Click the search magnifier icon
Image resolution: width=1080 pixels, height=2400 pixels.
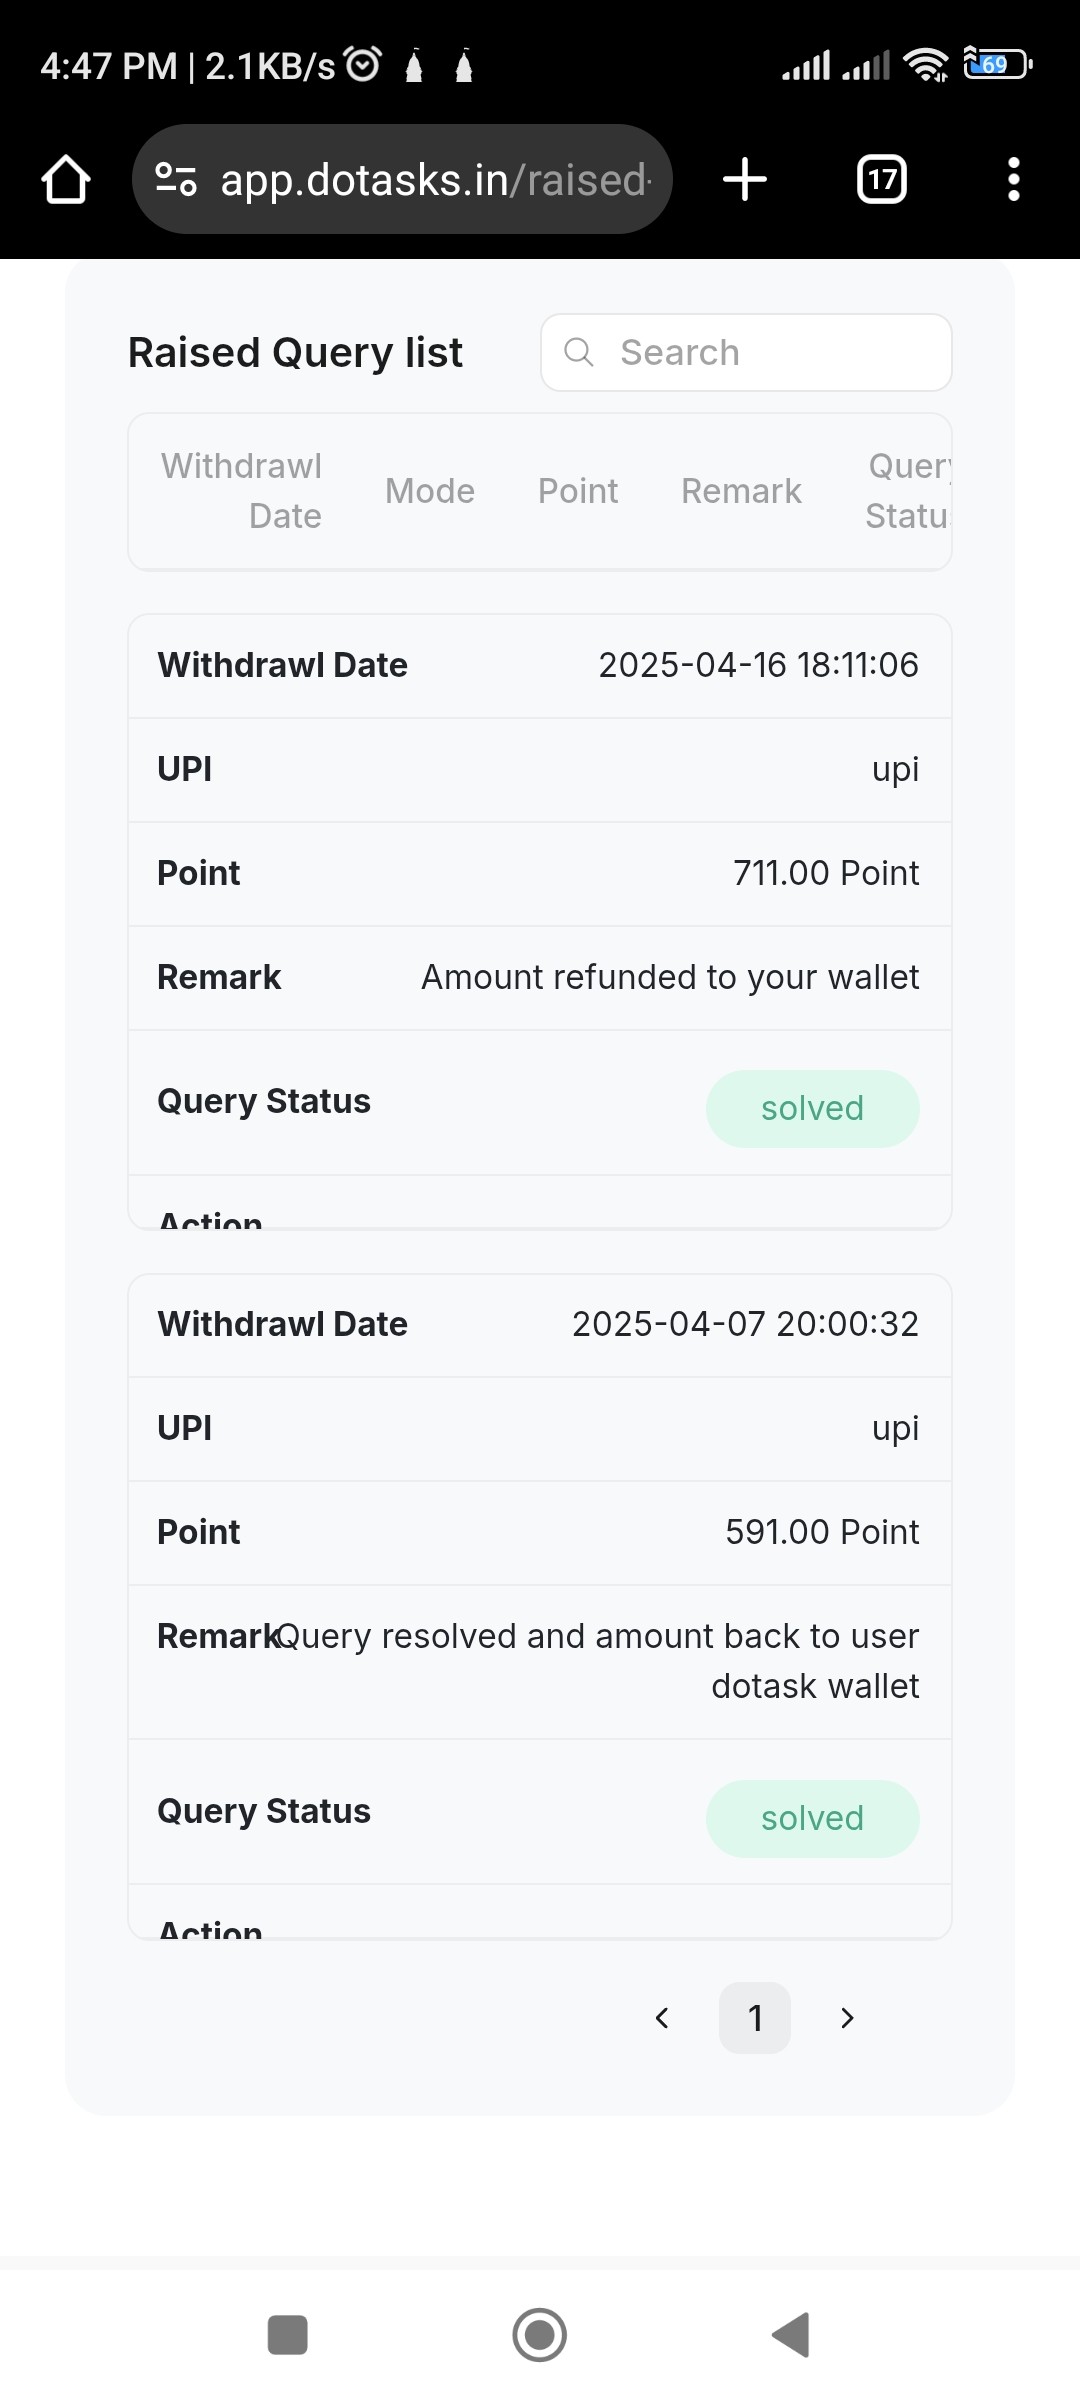579,352
